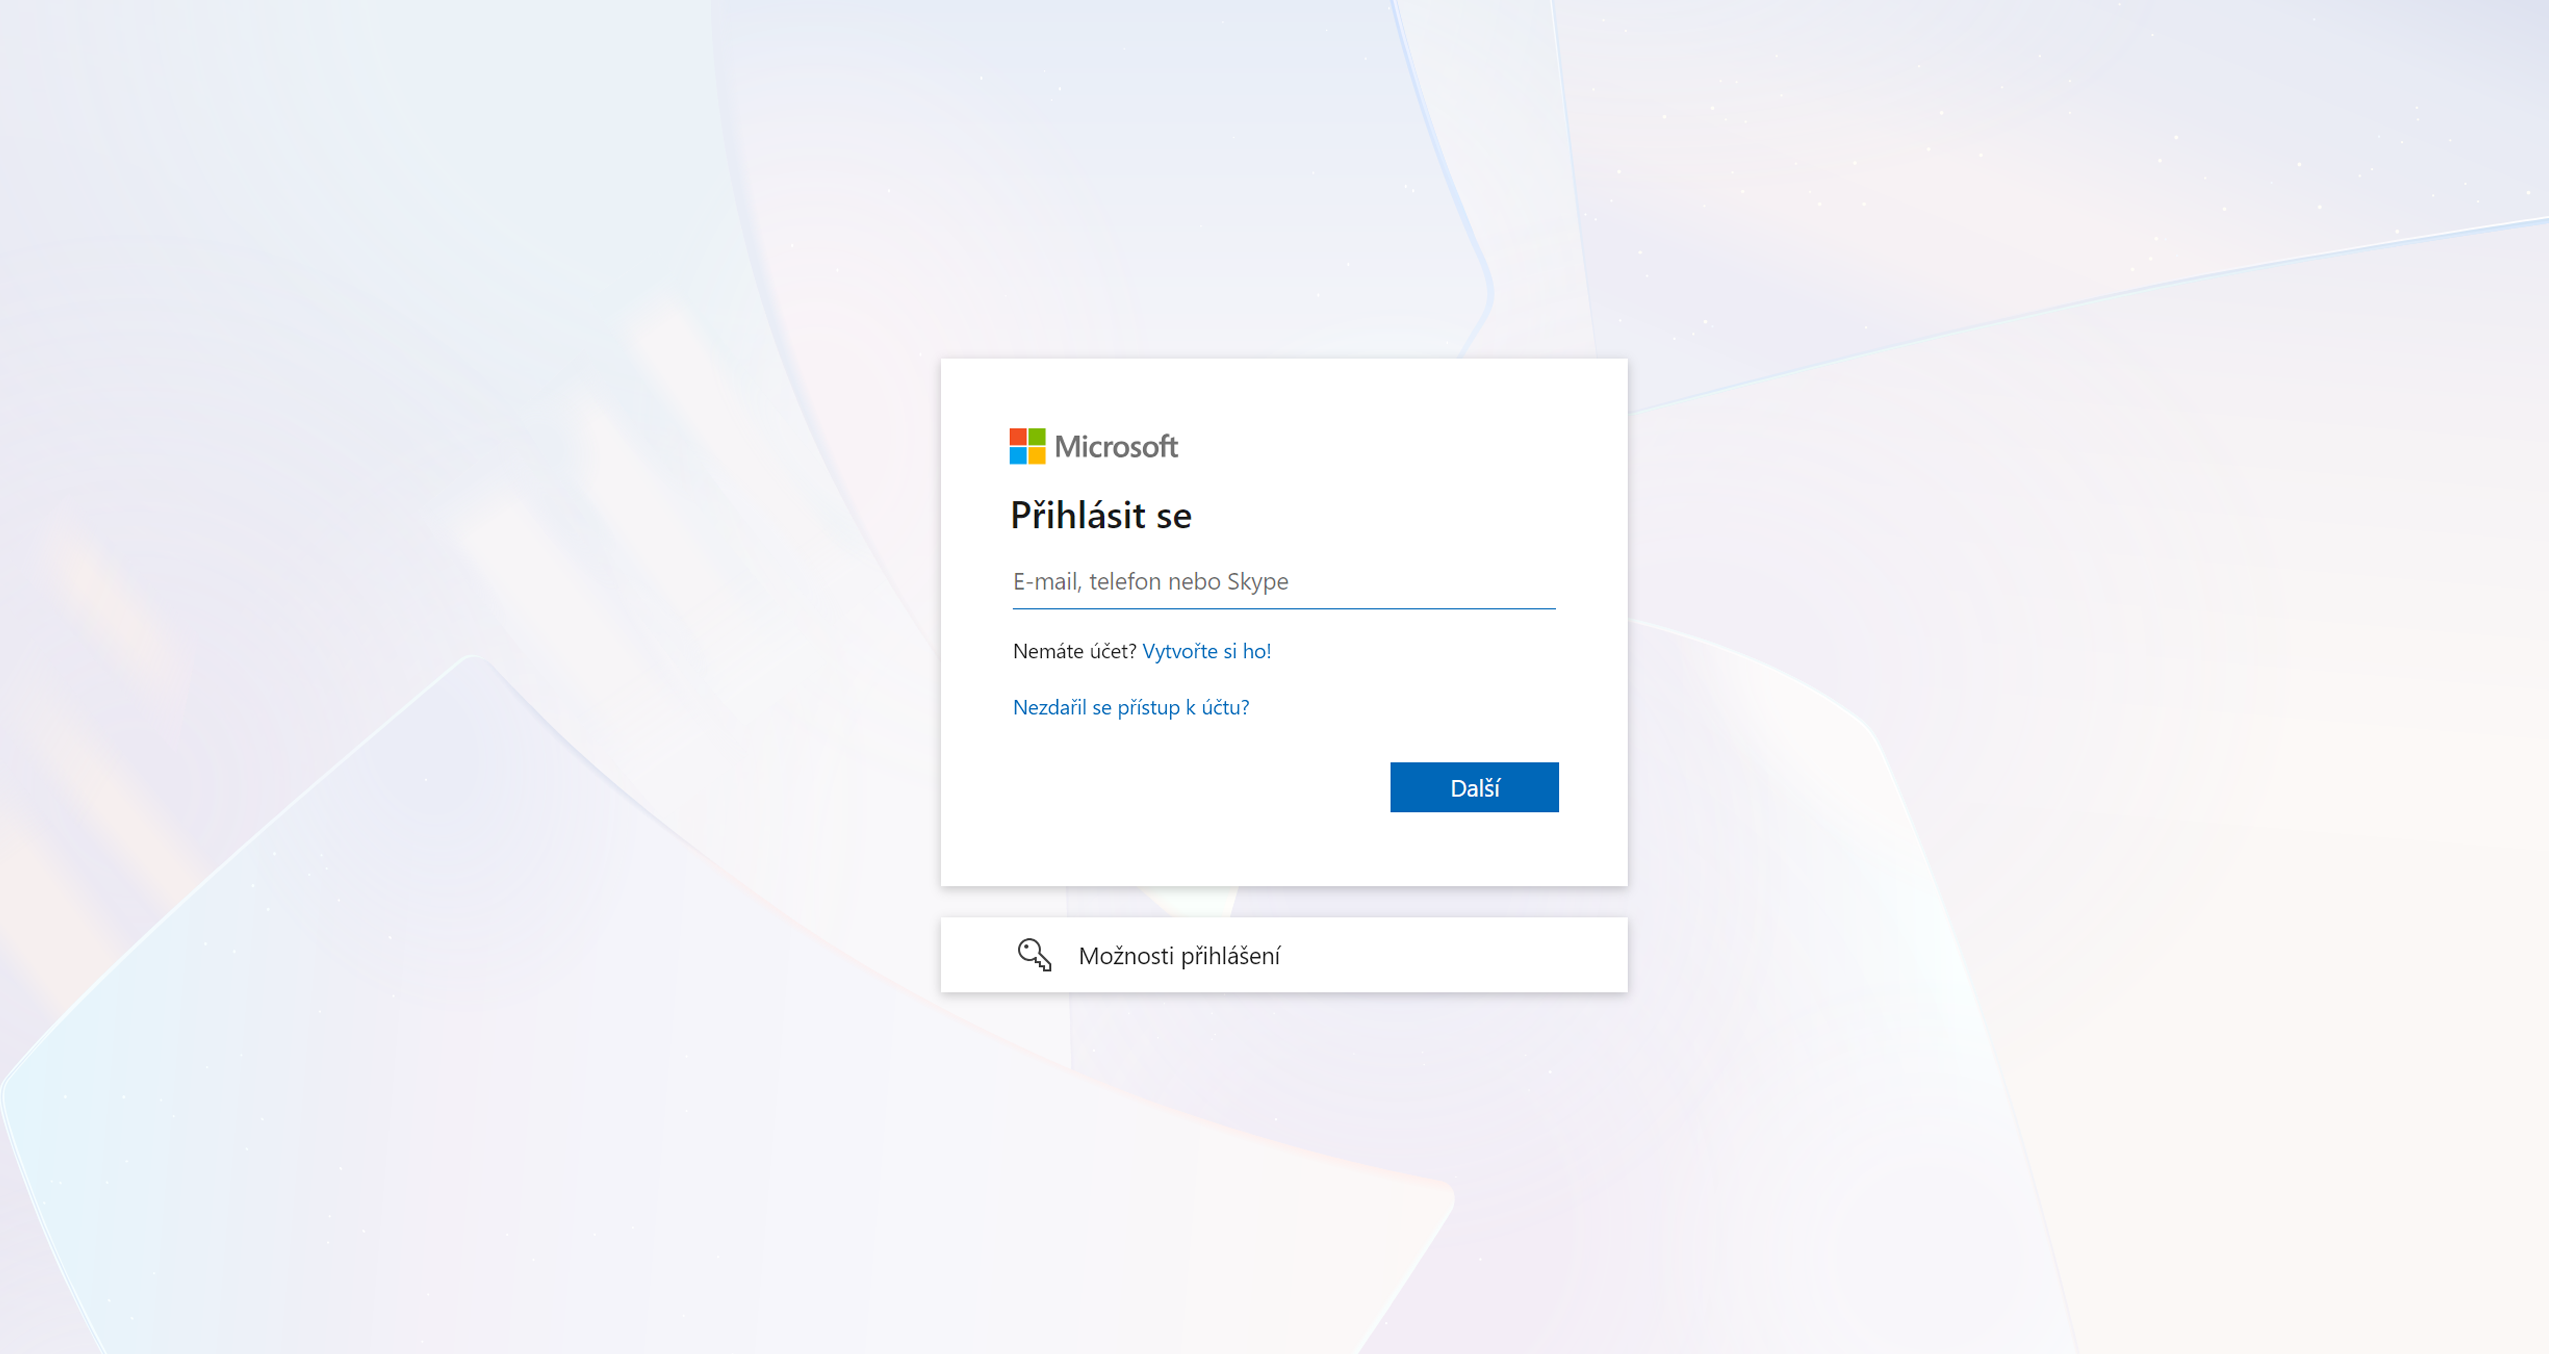Click the 'Přihlásit se' heading
Viewport: 2549px width, 1354px height.
tap(1101, 516)
